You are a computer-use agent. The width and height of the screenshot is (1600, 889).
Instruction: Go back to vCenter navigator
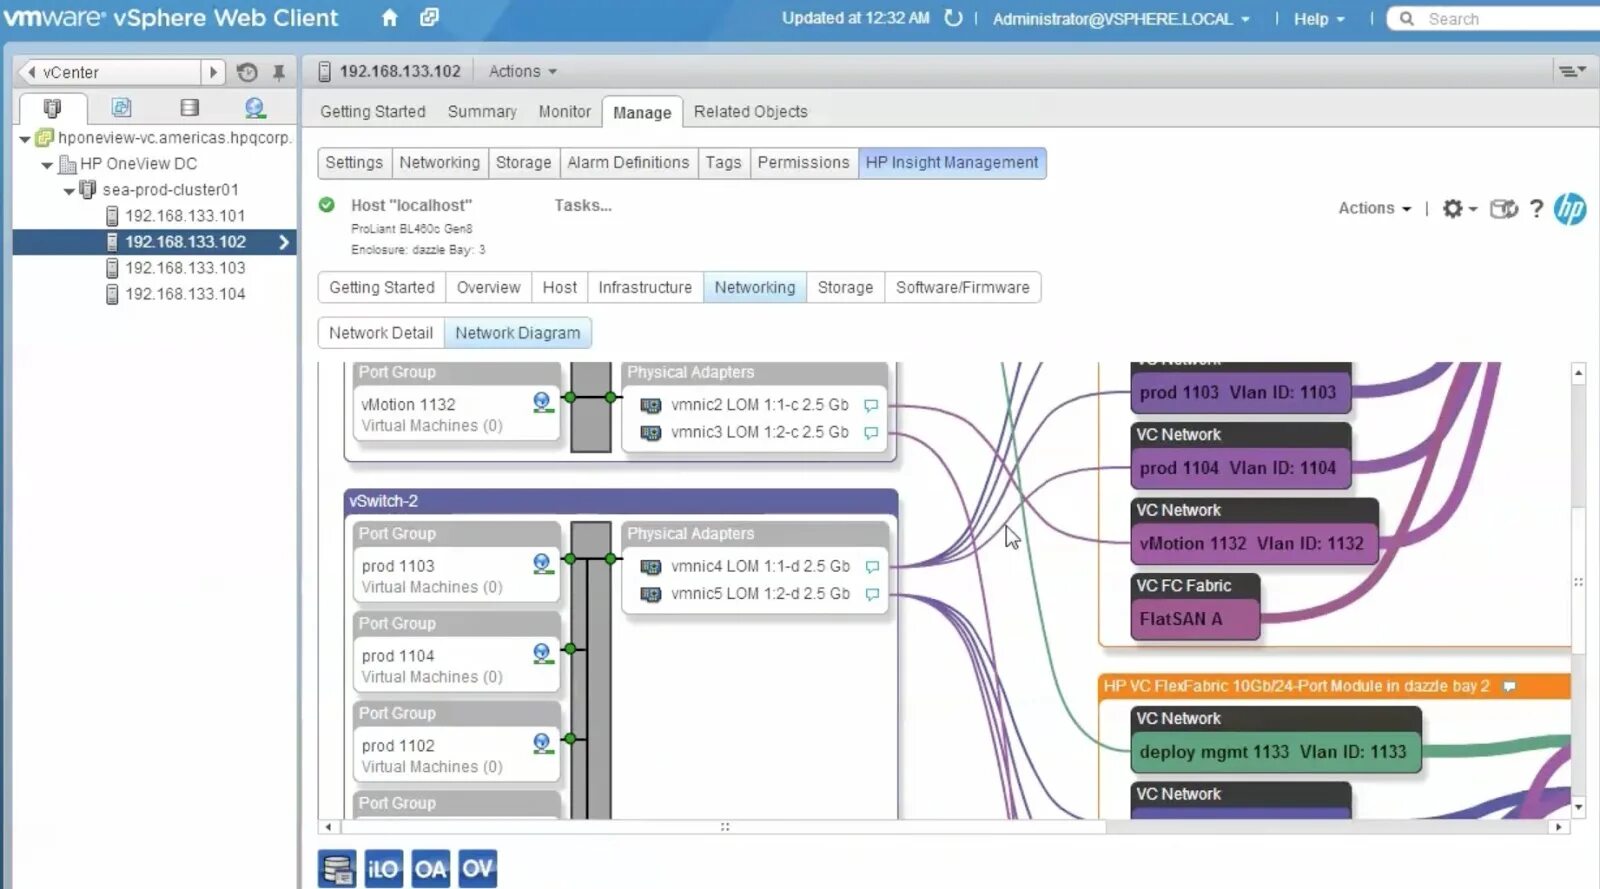pyautogui.click(x=110, y=72)
